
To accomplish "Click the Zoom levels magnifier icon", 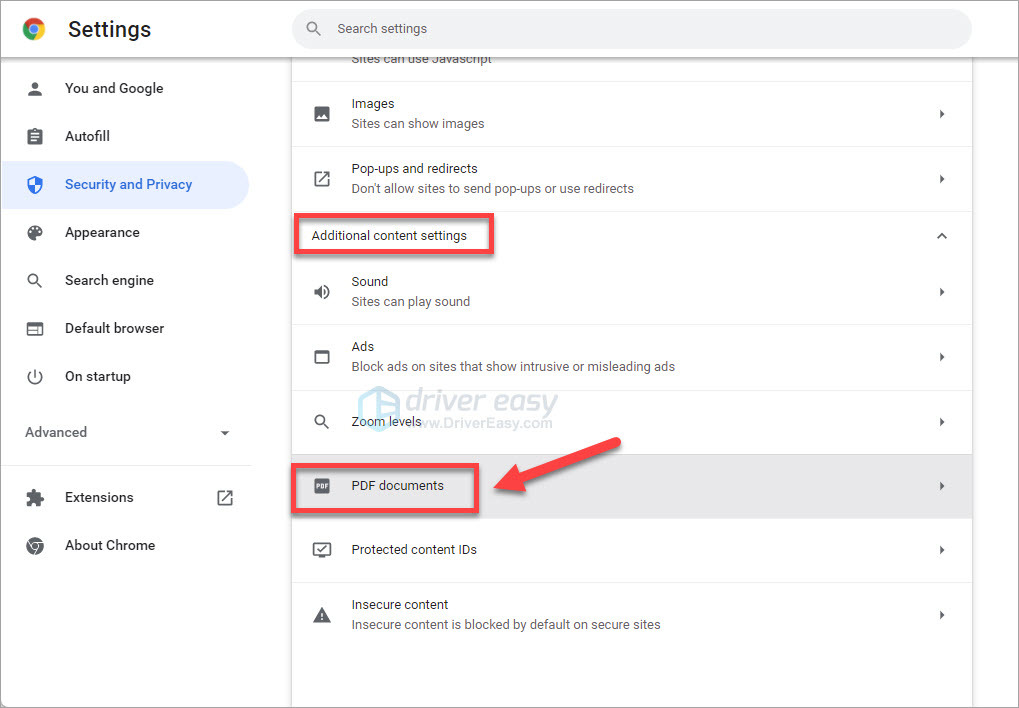I will [321, 421].
